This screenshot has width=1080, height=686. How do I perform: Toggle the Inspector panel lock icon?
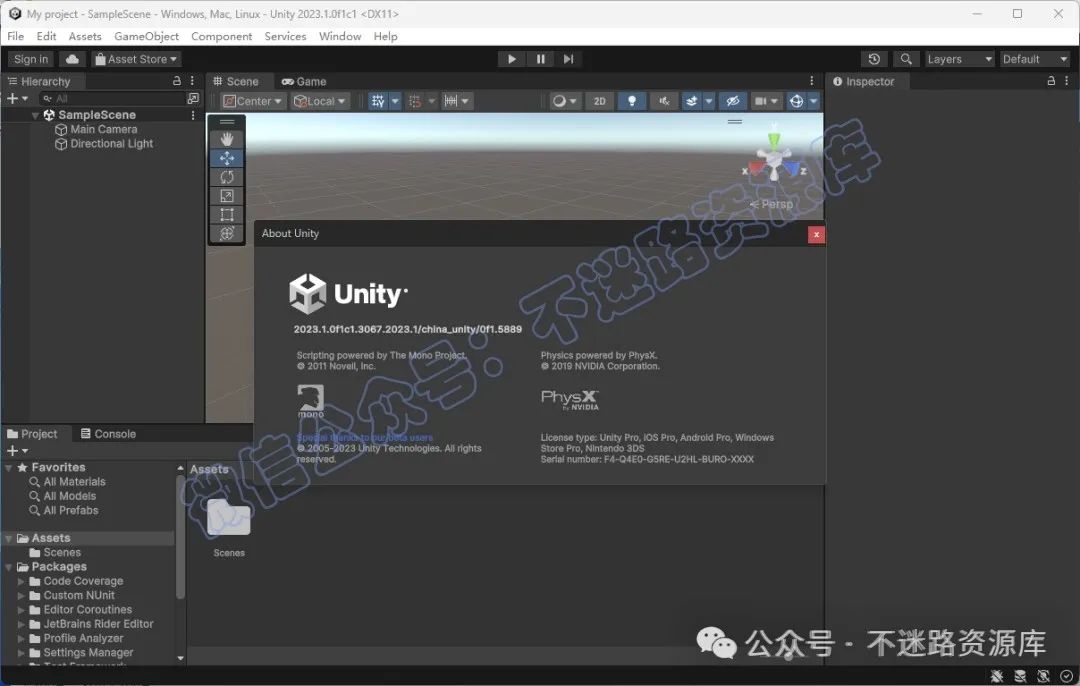(1051, 81)
